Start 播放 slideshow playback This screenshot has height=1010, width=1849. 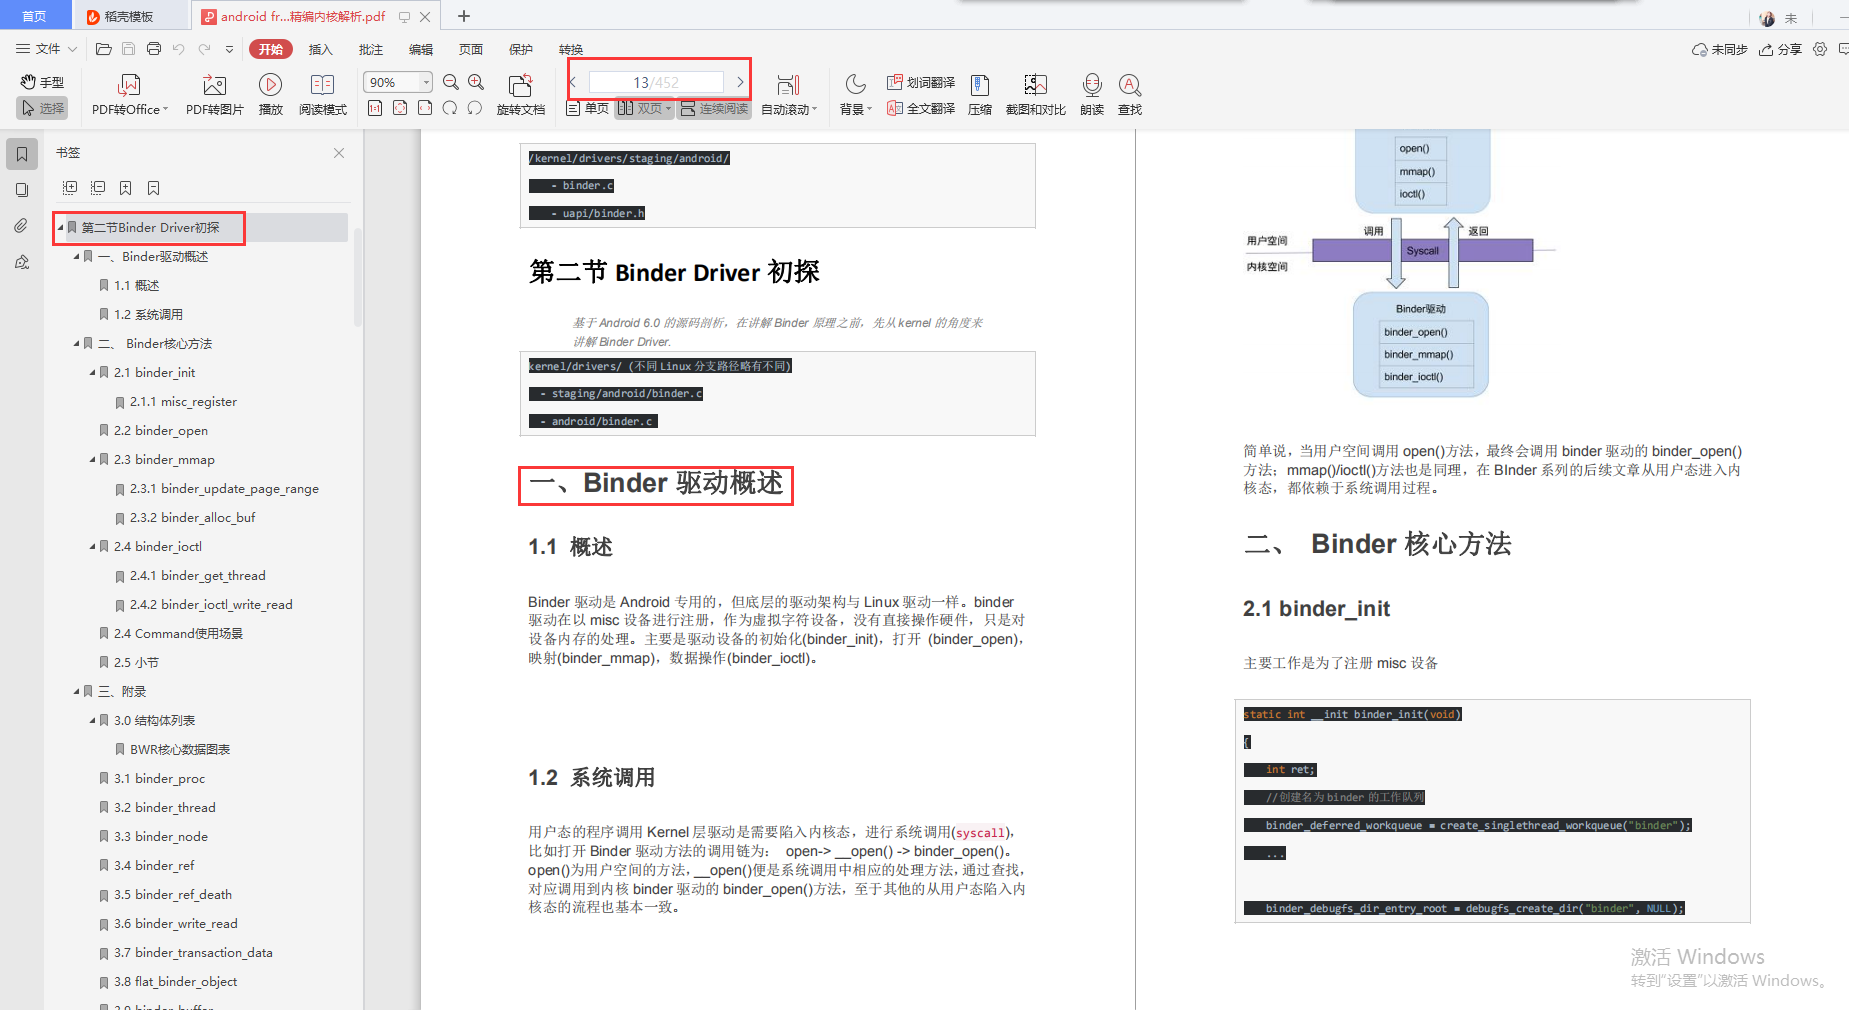270,93
